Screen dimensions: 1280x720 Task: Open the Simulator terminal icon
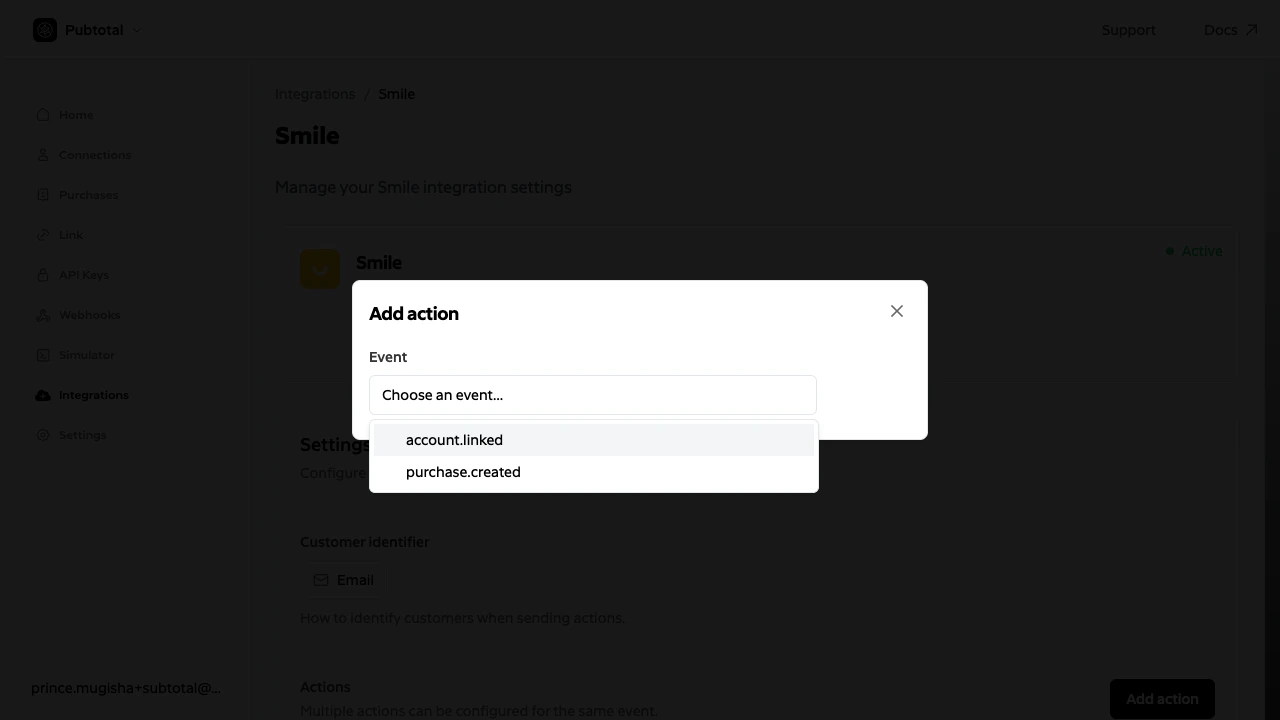tap(43, 355)
